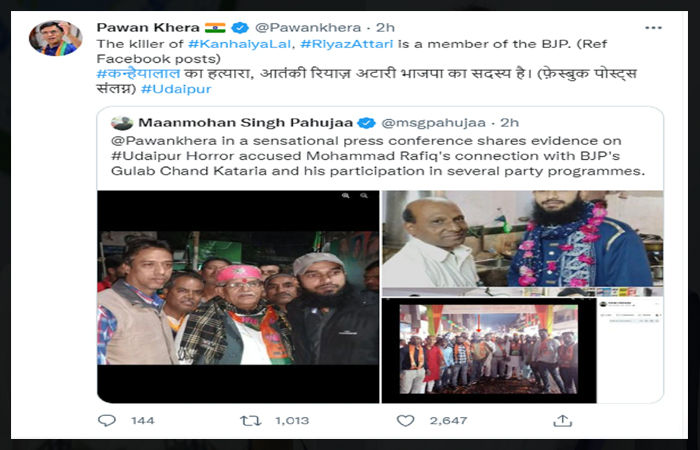
Task: Visit the @msgpahujaa handle
Action: pos(433,123)
